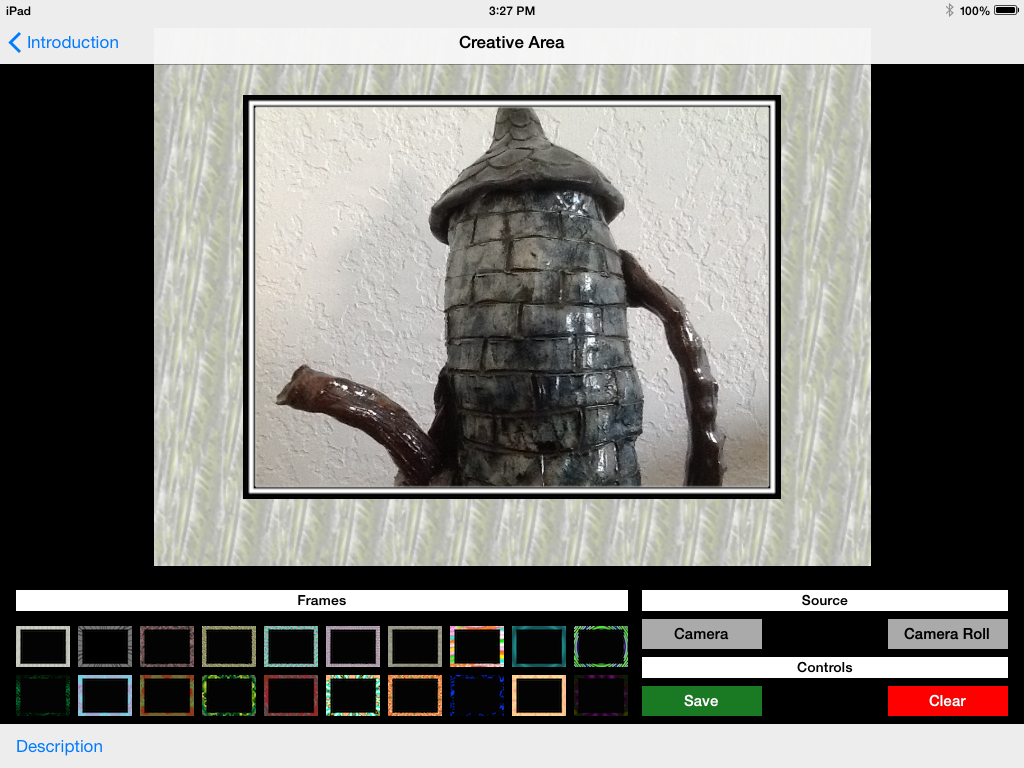Save the framed picture
This screenshot has width=1024, height=768.
tap(701, 701)
